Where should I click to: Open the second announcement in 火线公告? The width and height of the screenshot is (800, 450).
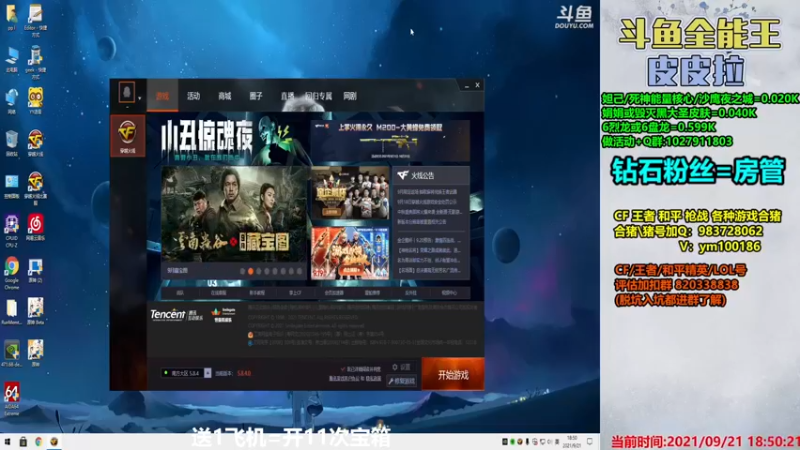(427, 202)
